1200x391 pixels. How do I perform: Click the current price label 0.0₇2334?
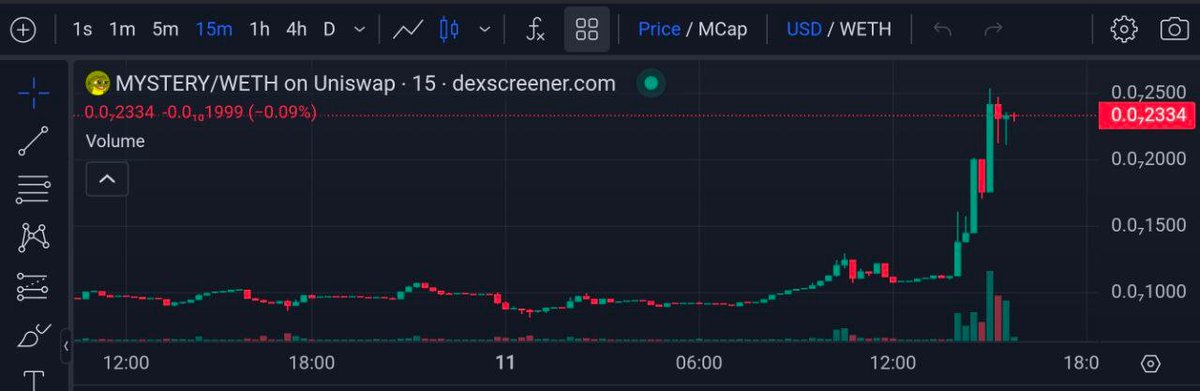(x=1148, y=115)
